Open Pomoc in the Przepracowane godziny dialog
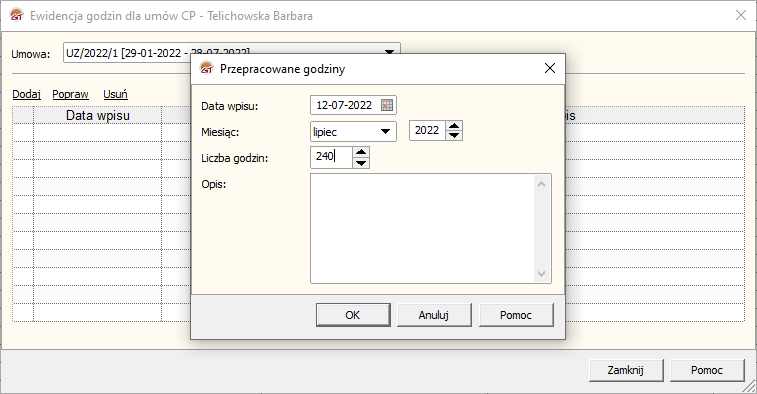Viewport: 757px width, 394px height. point(516,315)
